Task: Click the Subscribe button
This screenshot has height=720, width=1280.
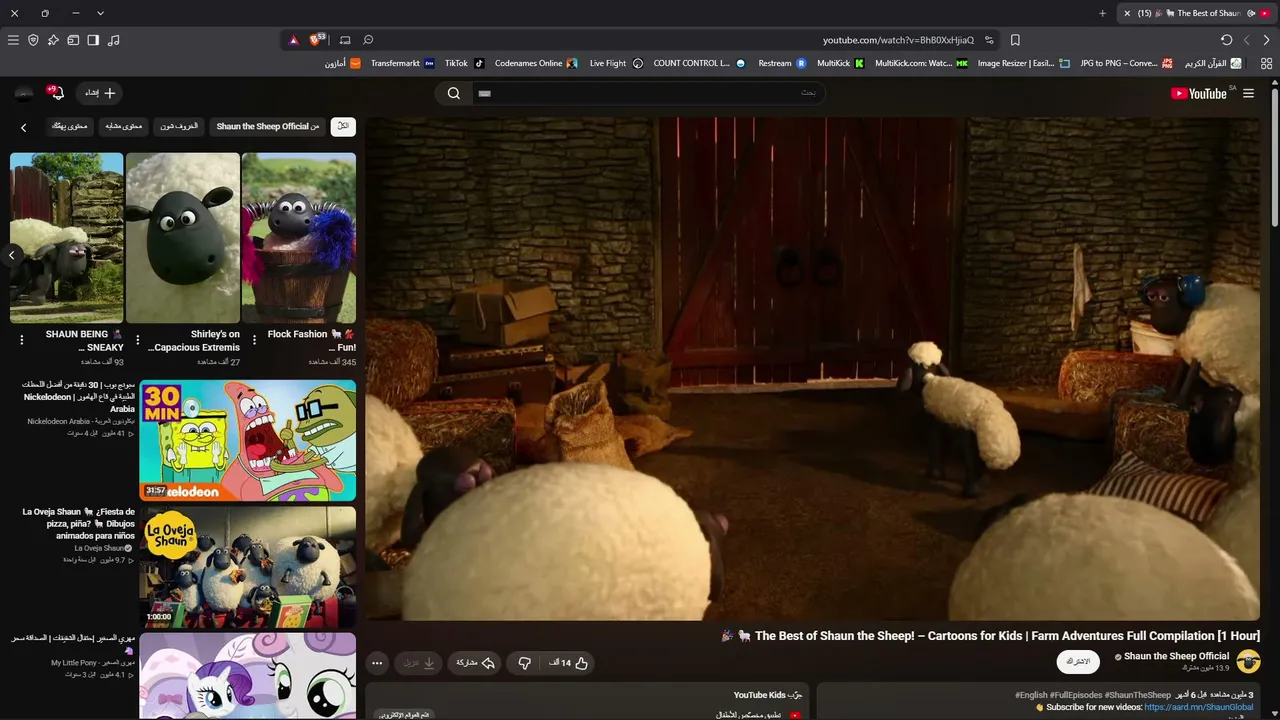Action: [x=1078, y=662]
